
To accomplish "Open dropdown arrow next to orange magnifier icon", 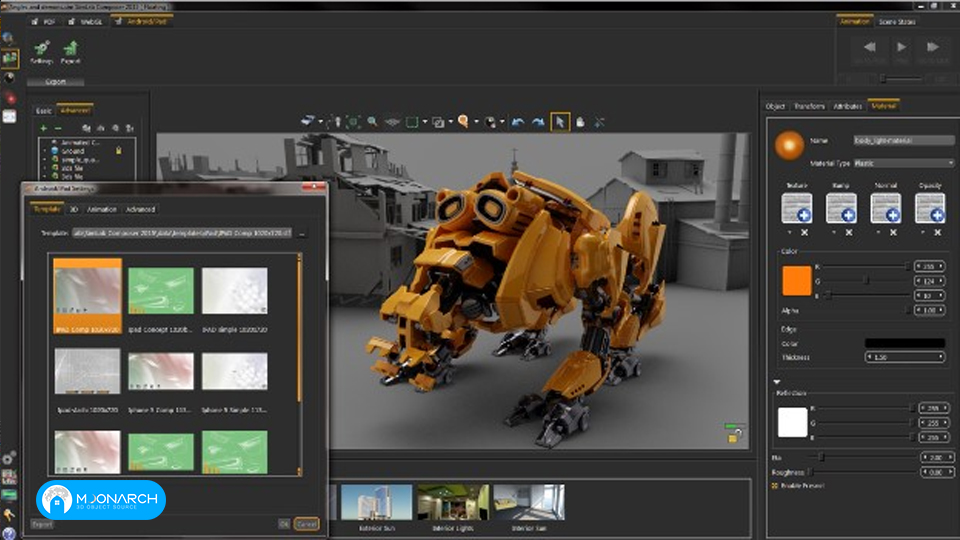I will pyautogui.click(x=476, y=122).
